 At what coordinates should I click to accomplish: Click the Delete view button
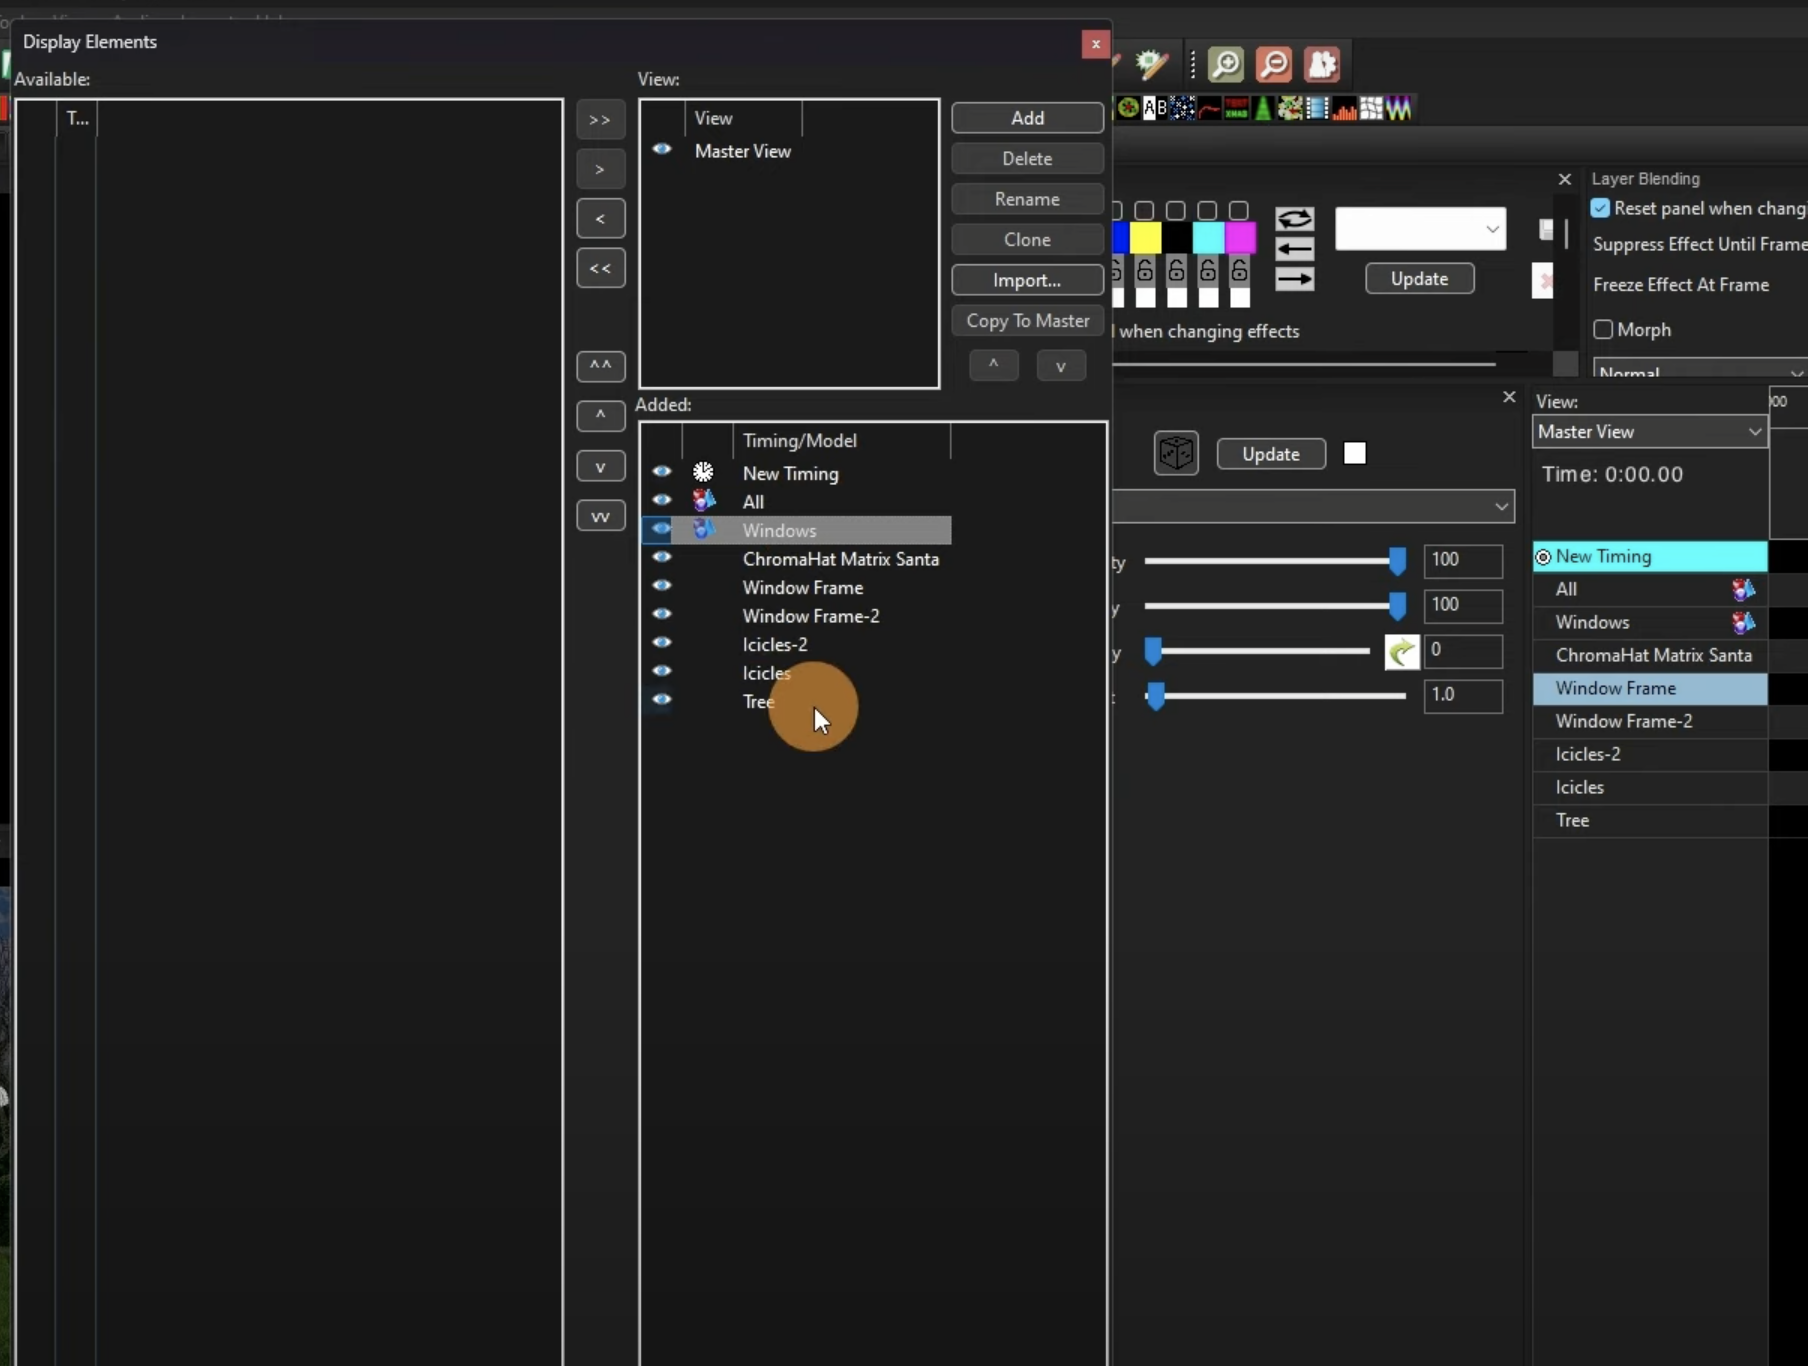[1027, 159]
